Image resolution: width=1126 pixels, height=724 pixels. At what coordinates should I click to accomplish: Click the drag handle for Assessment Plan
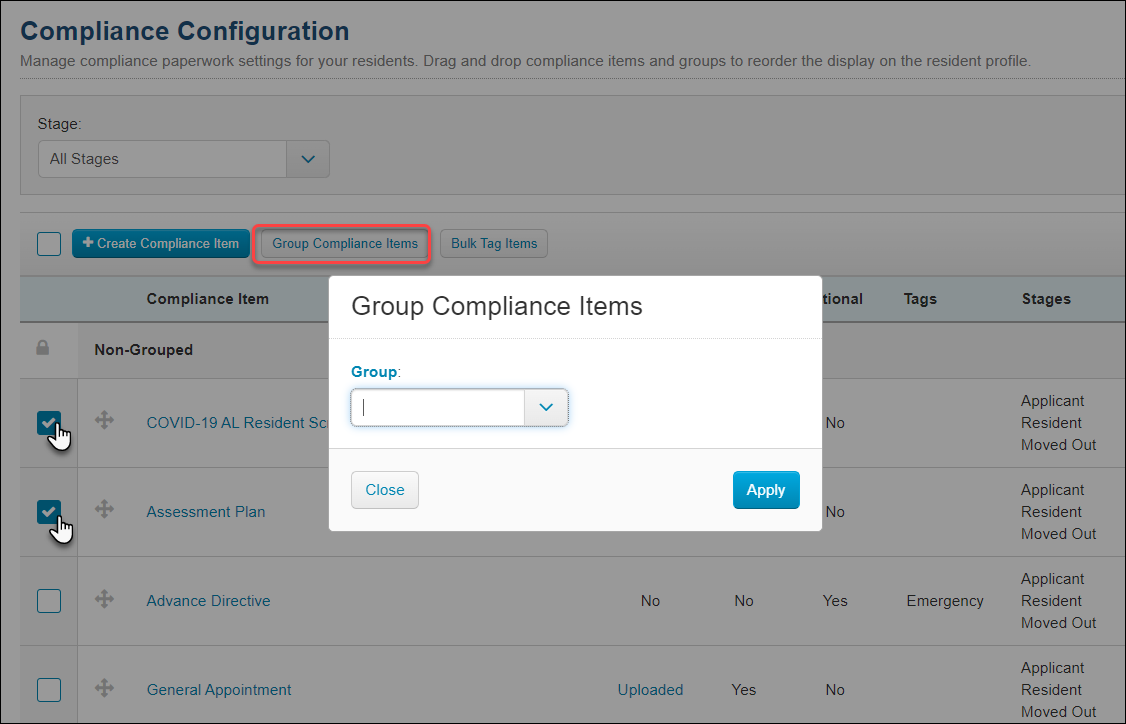click(x=104, y=509)
